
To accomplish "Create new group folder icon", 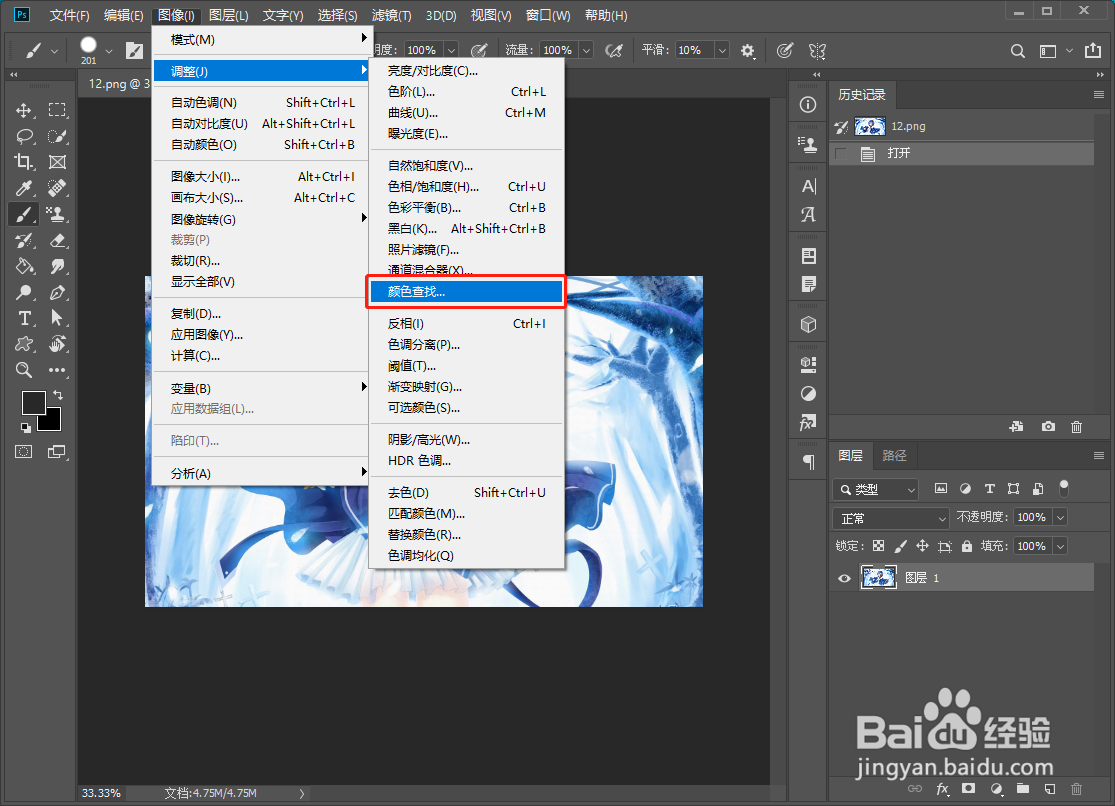I will (x=1023, y=788).
